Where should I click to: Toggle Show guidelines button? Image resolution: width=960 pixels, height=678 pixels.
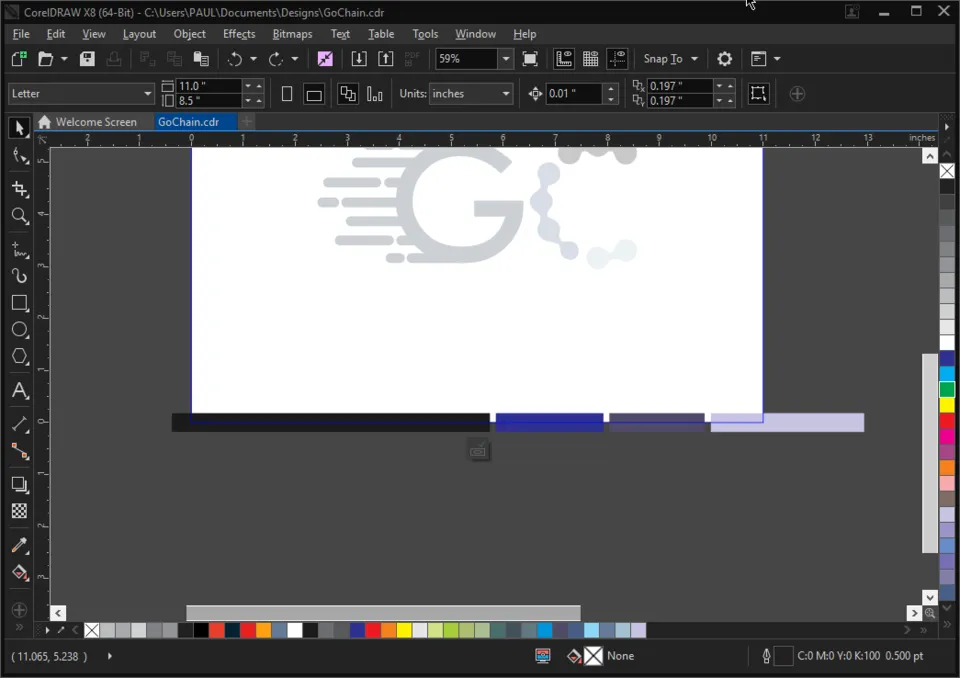(x=617, y=59)
